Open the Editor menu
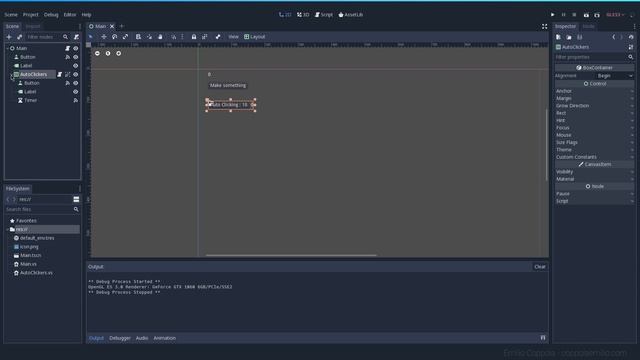This screenshot has height=360, width=640. [70, 15]
